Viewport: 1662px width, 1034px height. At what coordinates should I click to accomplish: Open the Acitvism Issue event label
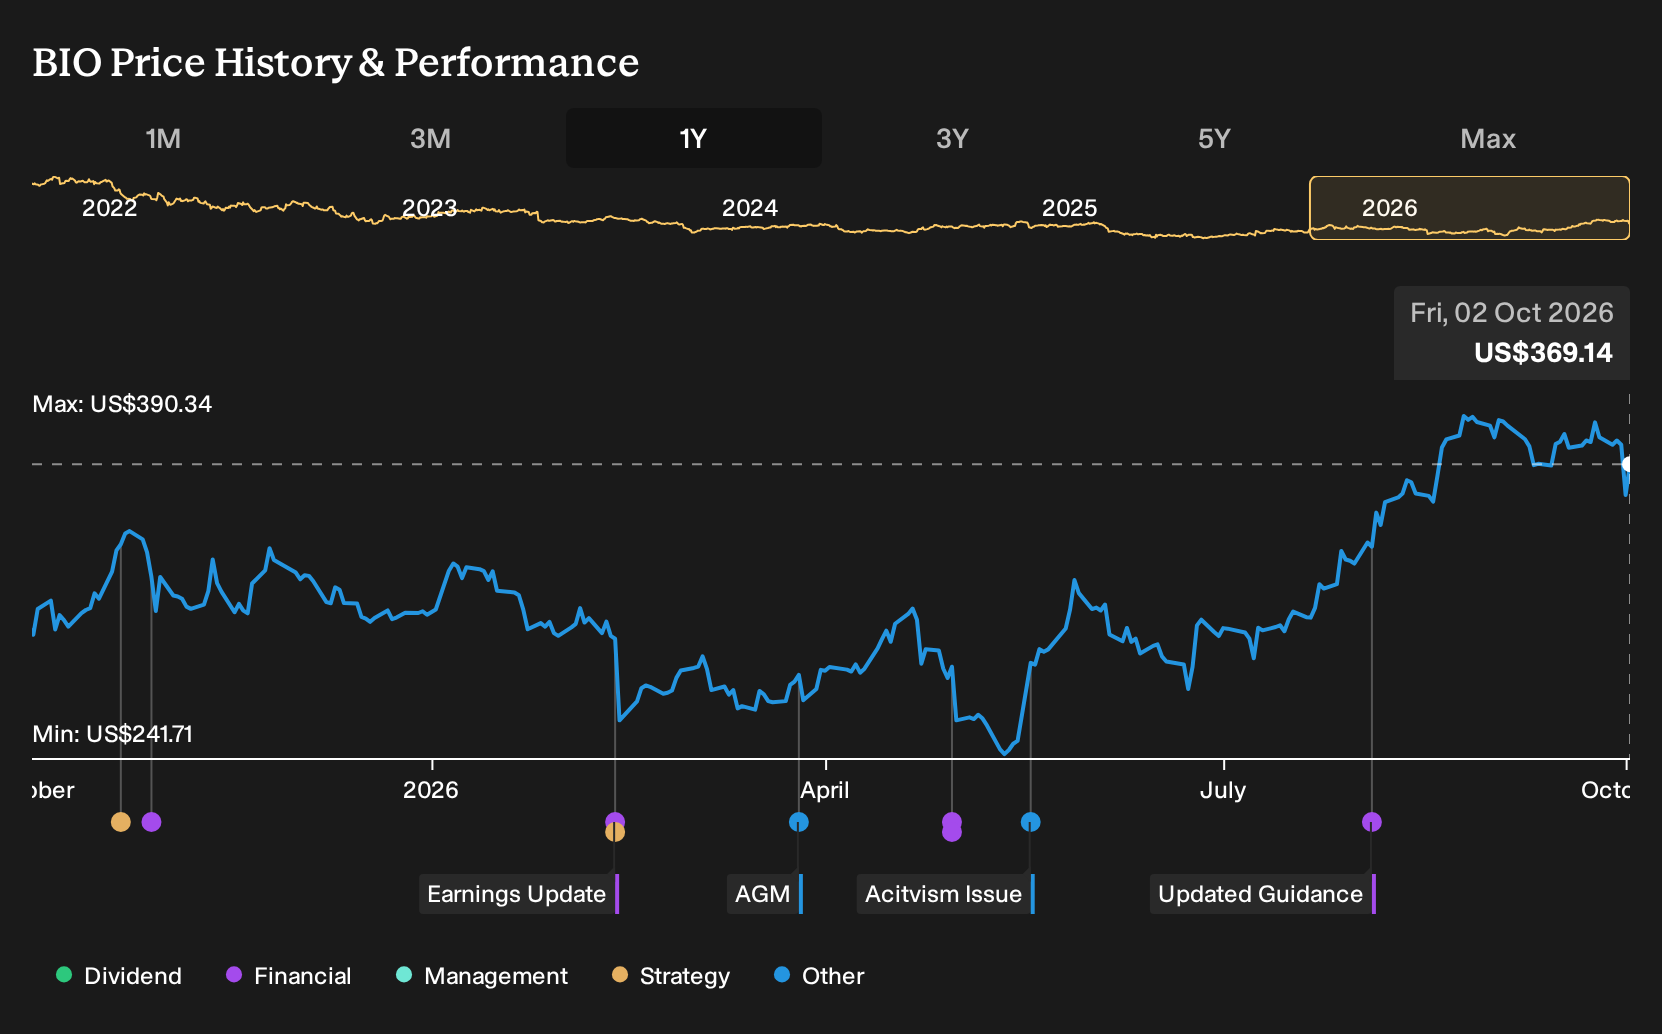click(945, 894)
